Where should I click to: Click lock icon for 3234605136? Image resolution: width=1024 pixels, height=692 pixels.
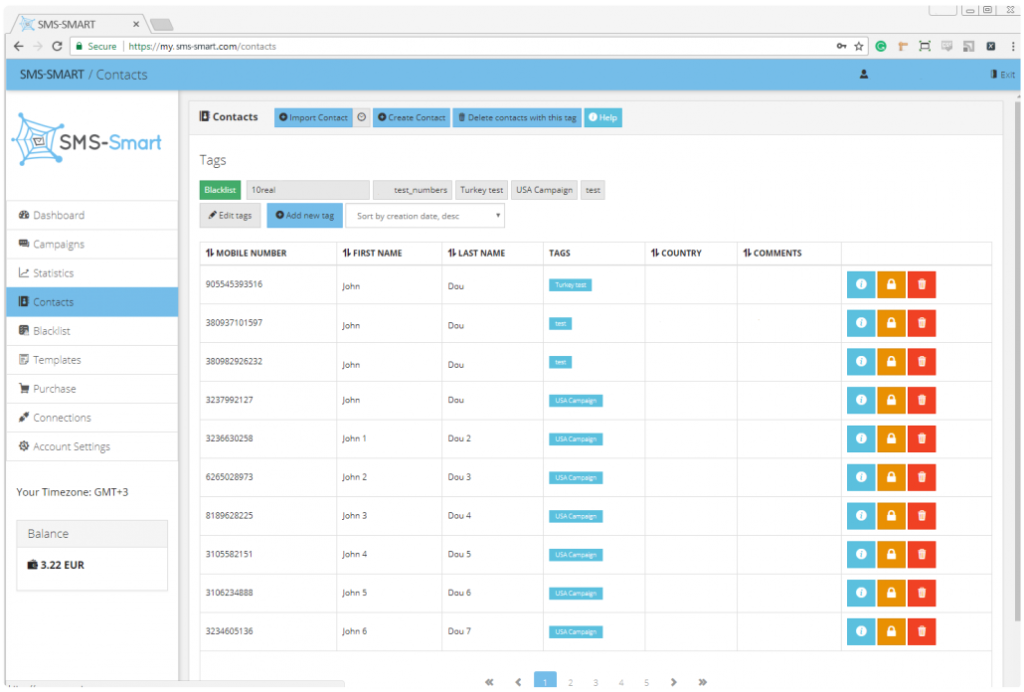[x=891, y=631]
